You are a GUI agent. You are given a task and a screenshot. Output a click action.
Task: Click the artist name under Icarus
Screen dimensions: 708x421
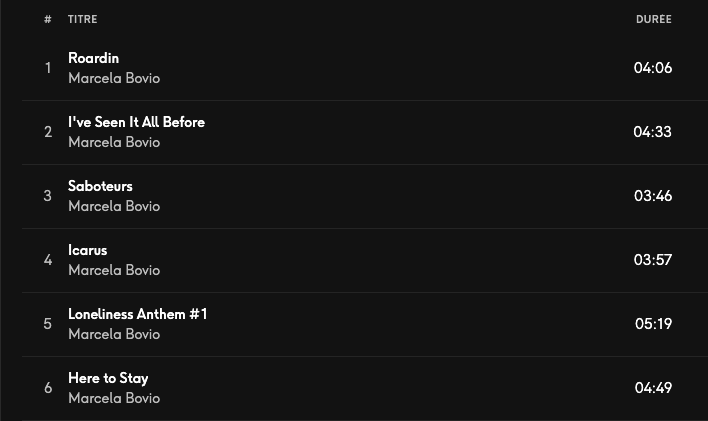(x=114, y=270)
